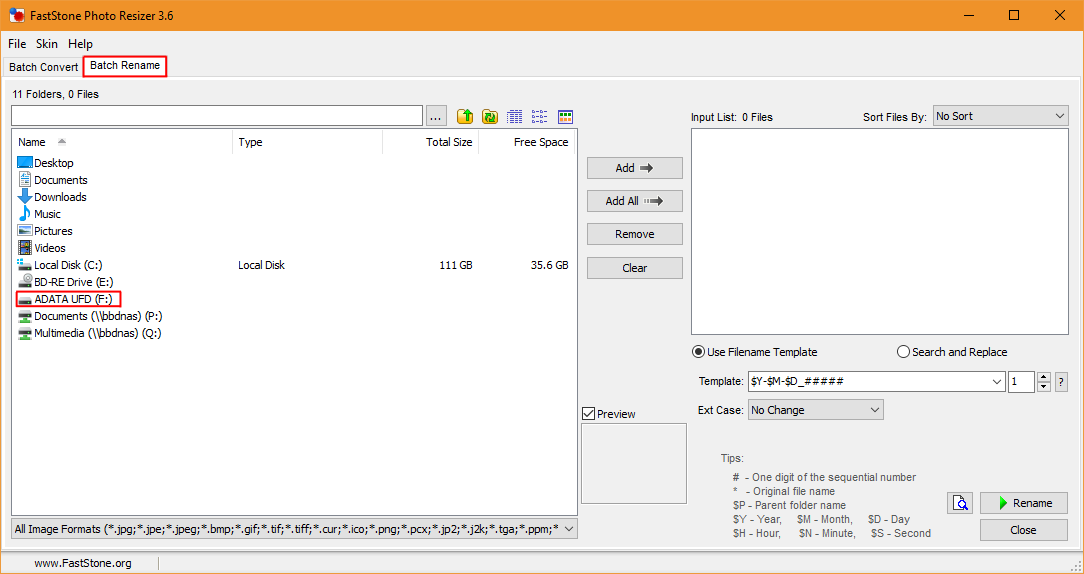Click the Close button
This screenshot has height=574, width=1084.
[x=1024, y=530]
